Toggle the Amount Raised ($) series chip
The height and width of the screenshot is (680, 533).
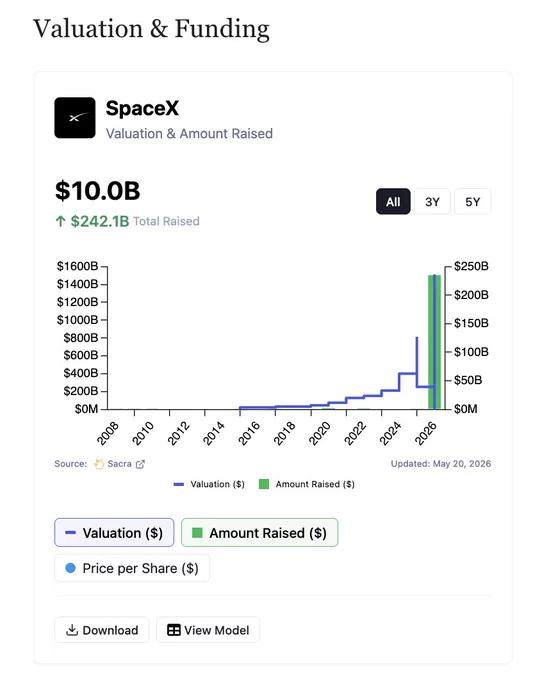pyautogui.click(x=259, y=533)
